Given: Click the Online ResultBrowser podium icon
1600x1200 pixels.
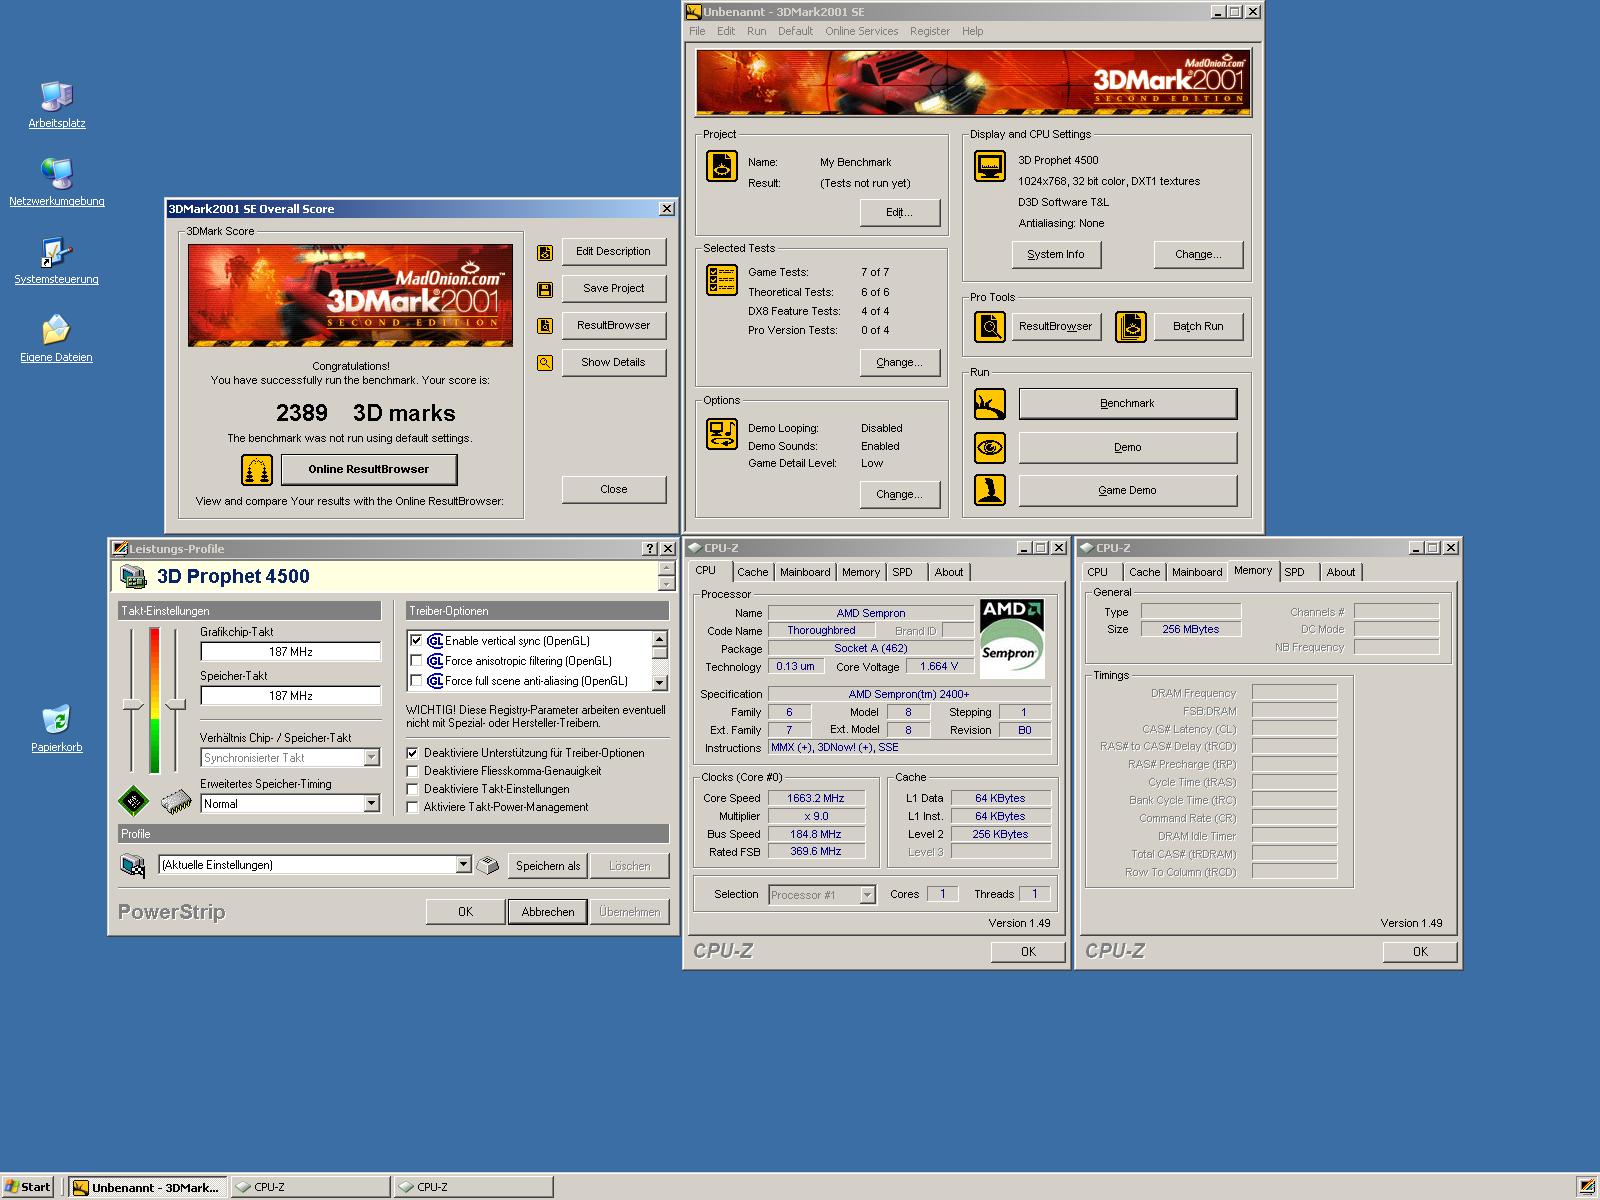Looking at the screenshot, I should [257, 470].
